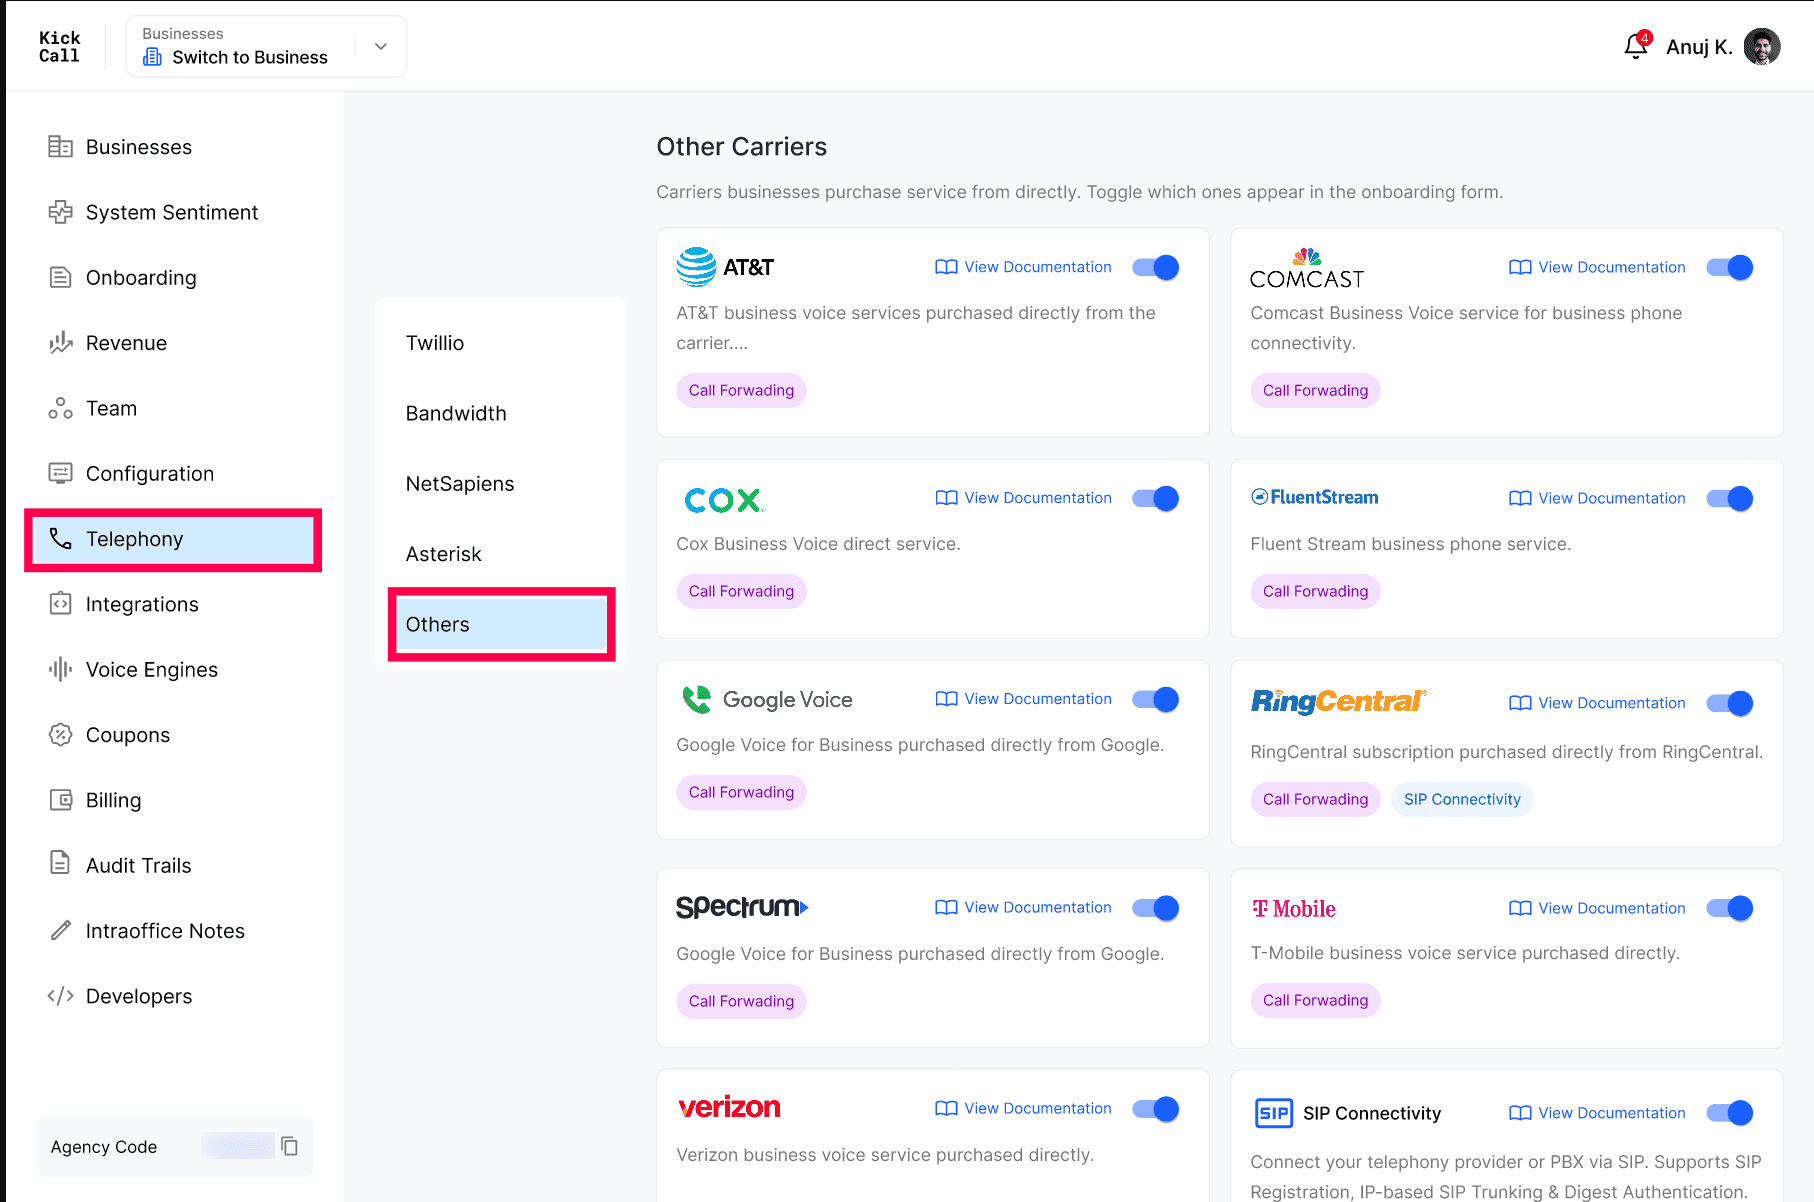Click the Configuration sidebar icon
Viewport: 1814px width, 1202px height.
coord(60,473)
